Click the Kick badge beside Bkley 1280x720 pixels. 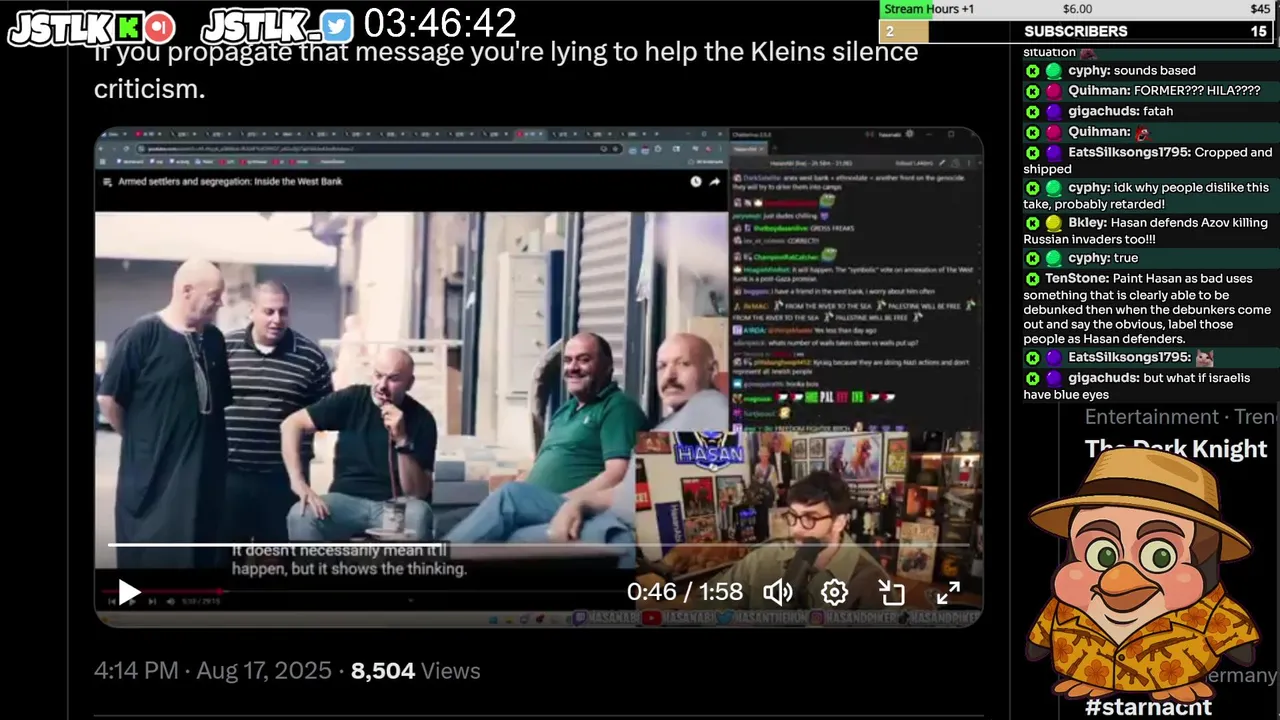(1032, 223)
